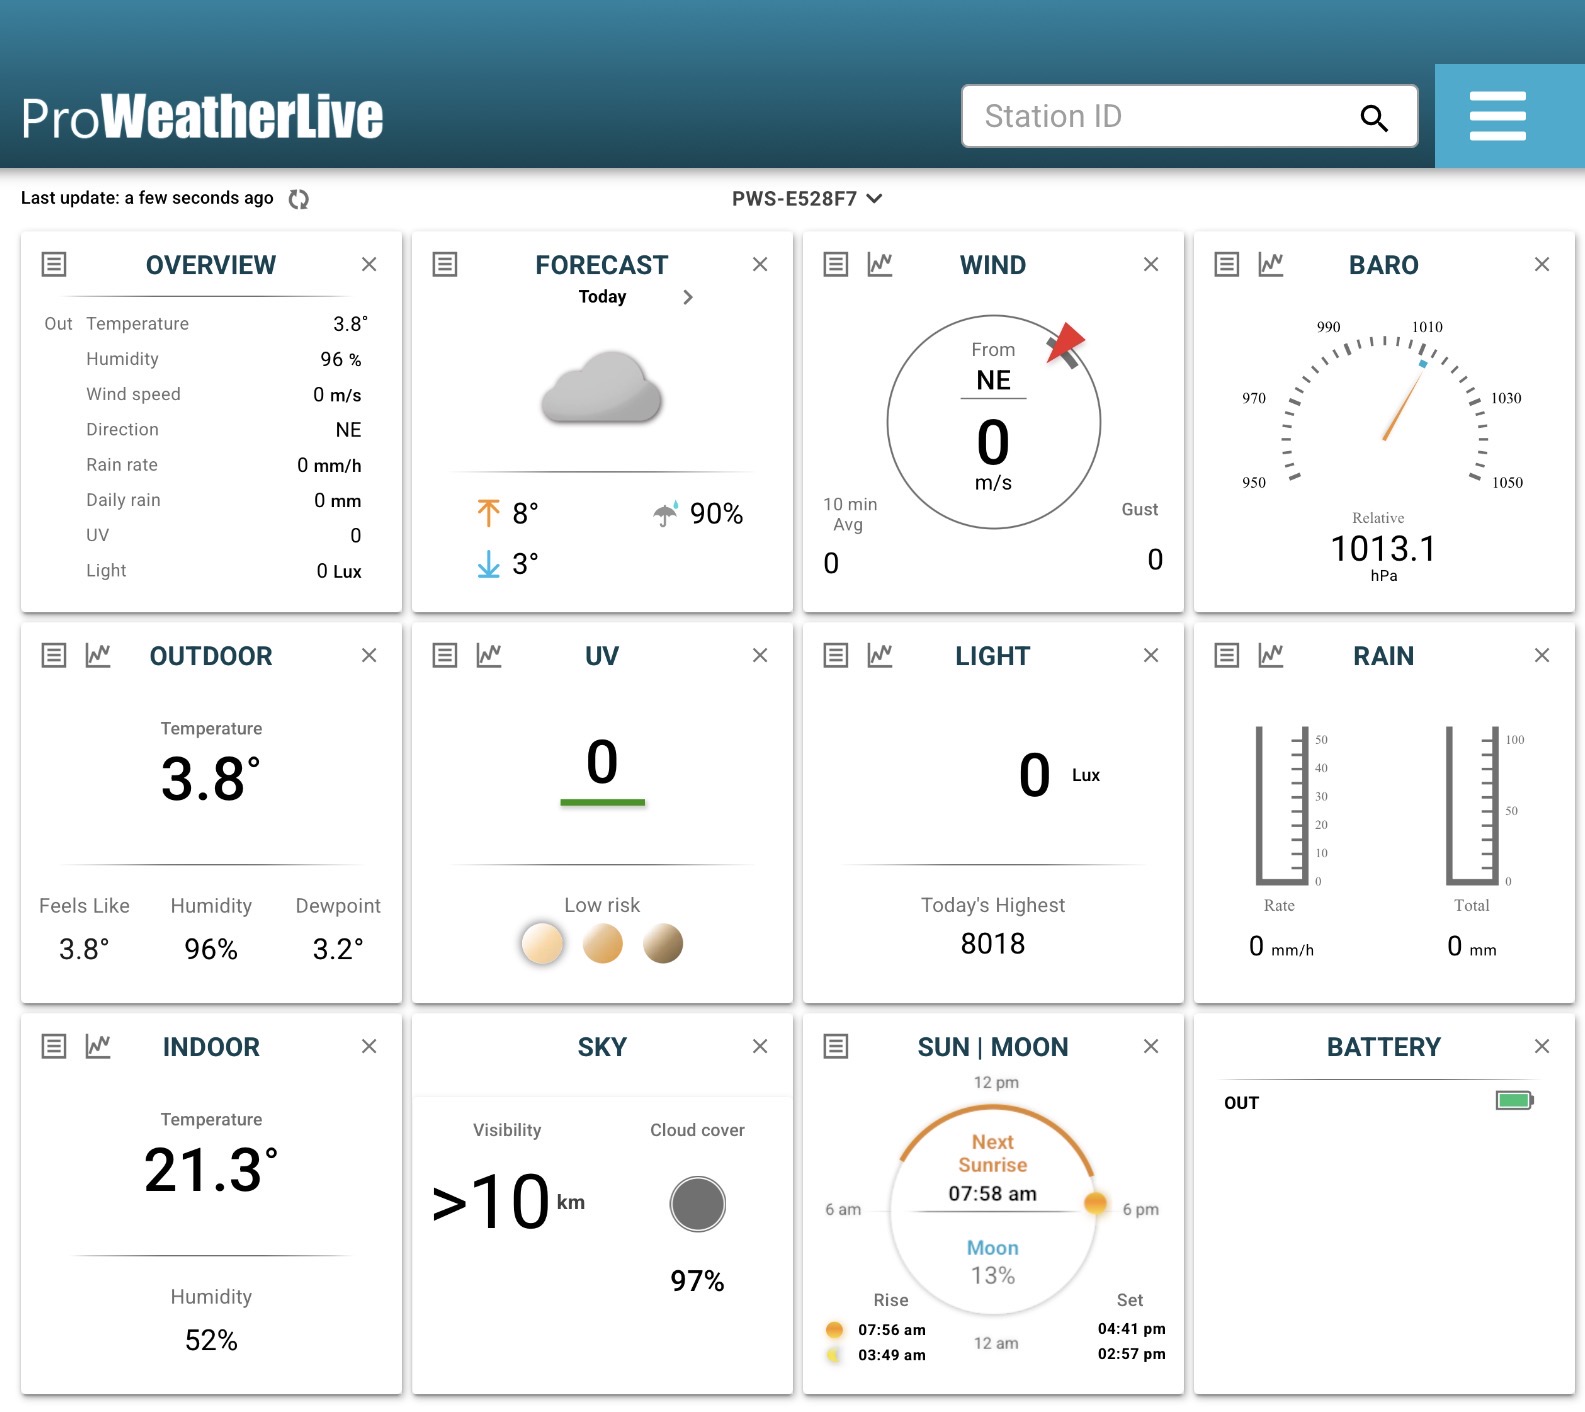Viewport: 1585px width, 1412px height.
Task: Select the lightest UV skin tone swatch
Action: click(x=542, y=943)
